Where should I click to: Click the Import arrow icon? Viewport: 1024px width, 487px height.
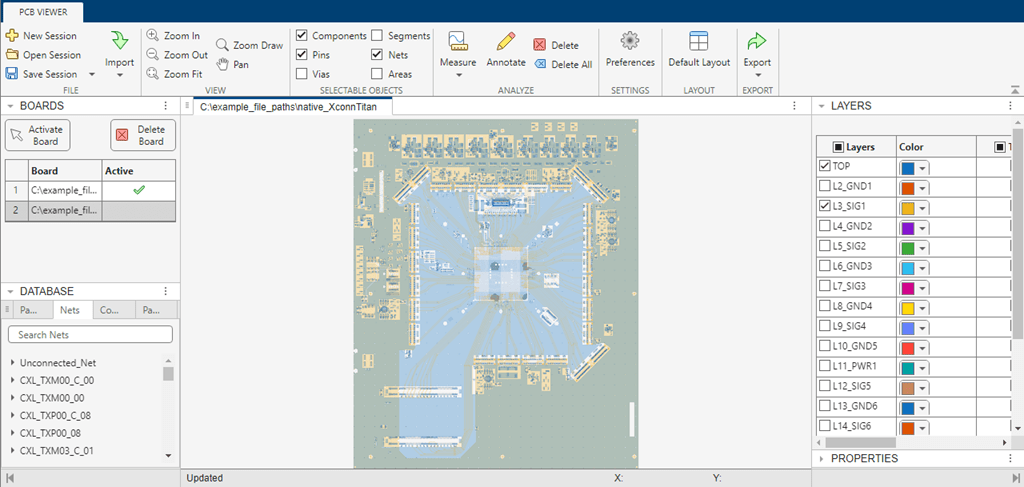tap(120, 41)
